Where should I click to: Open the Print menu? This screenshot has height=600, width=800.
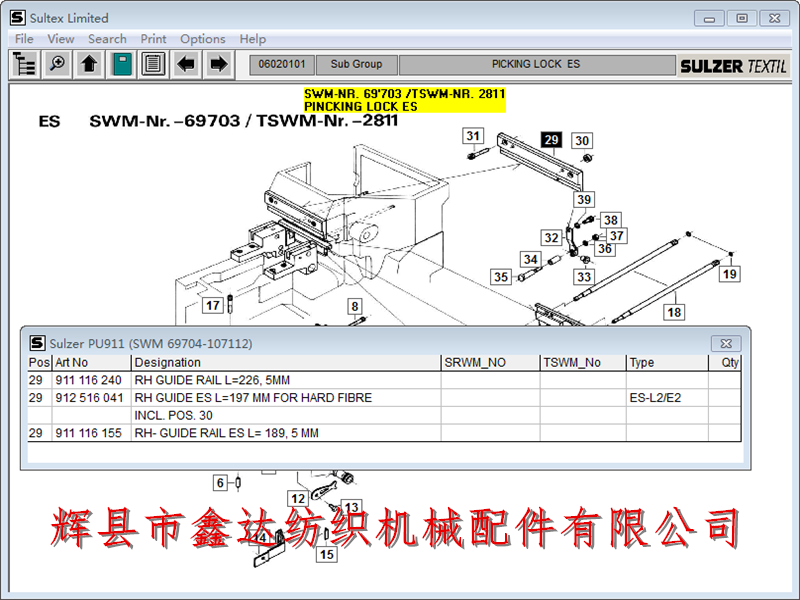pos(153,39)
